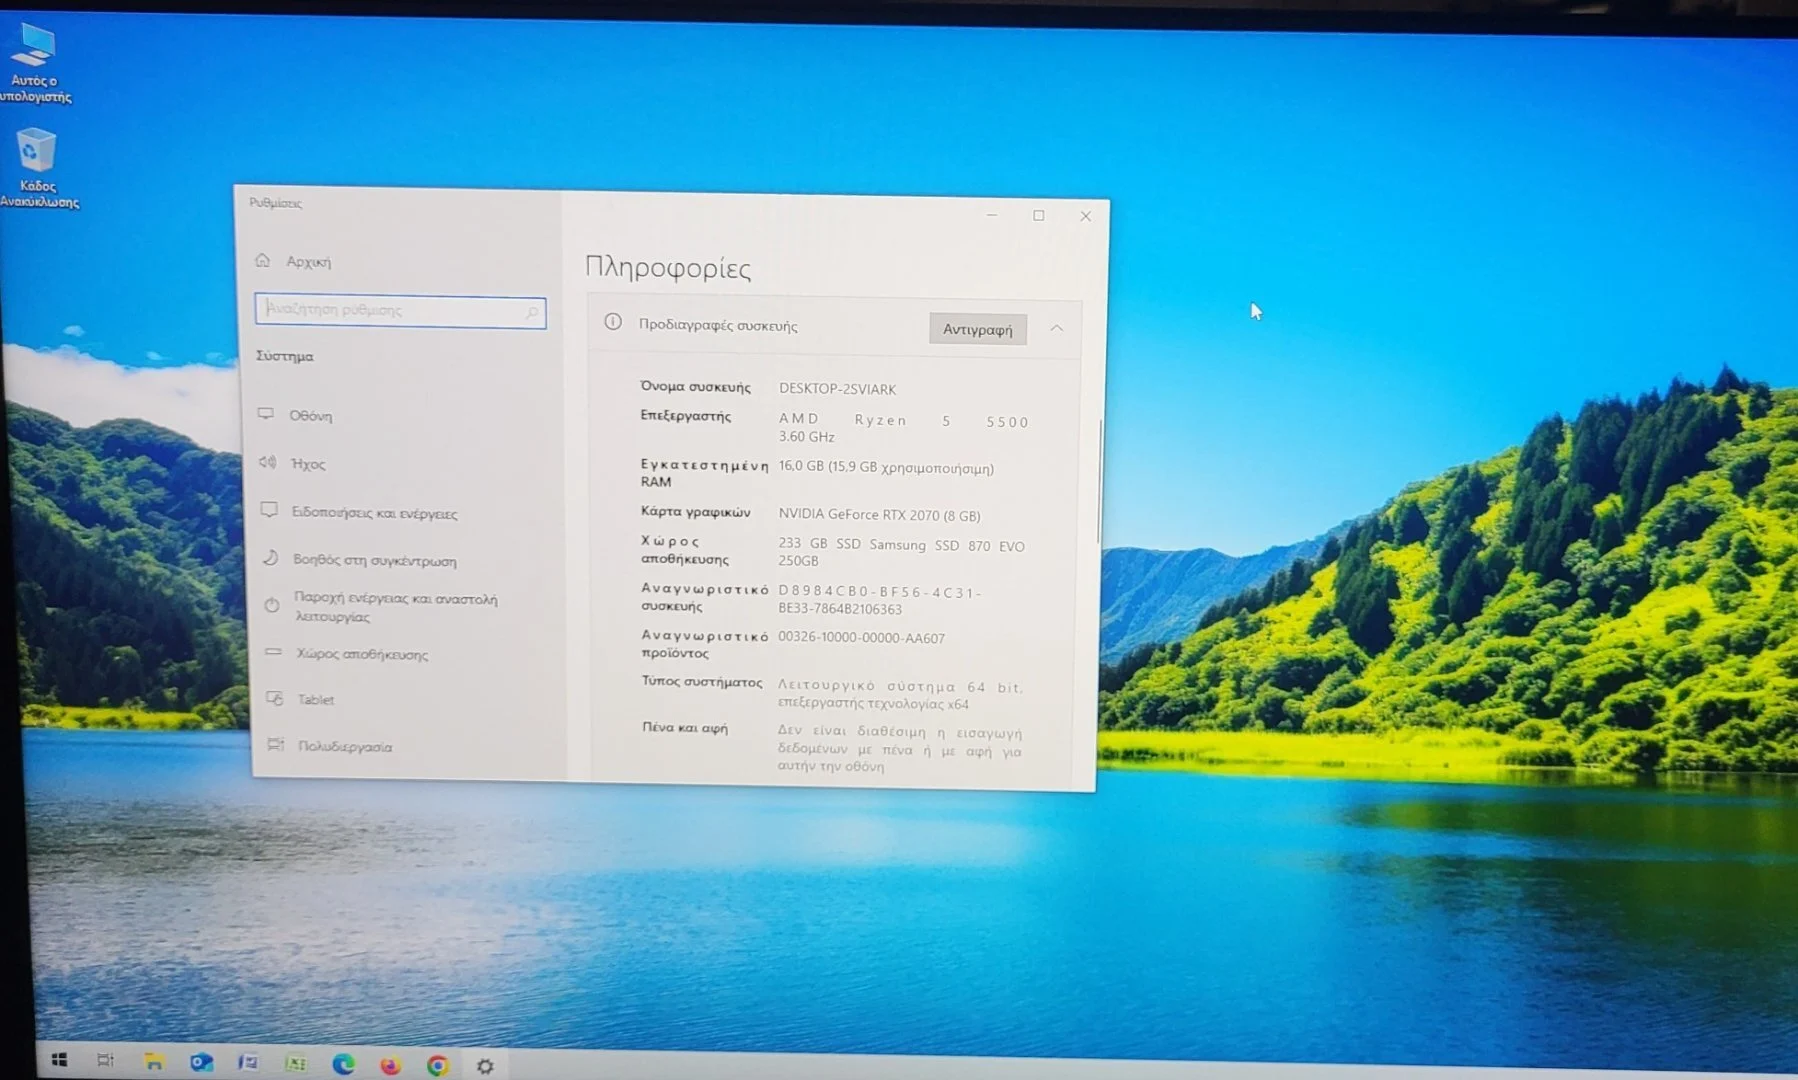The height and width of the screenshot is (1080, 1798).
Task: Click the '16,0 GB (15,9 GB χρησιμοποιήσιμη)' RAM value
Action: tap(886, 468)
